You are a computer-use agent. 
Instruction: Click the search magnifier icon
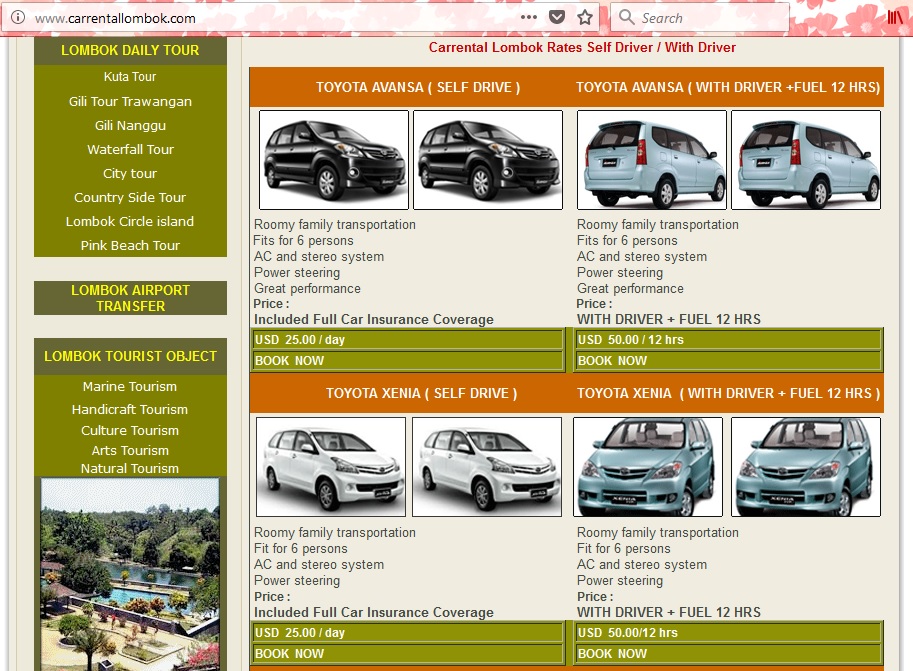pos(627,17)
